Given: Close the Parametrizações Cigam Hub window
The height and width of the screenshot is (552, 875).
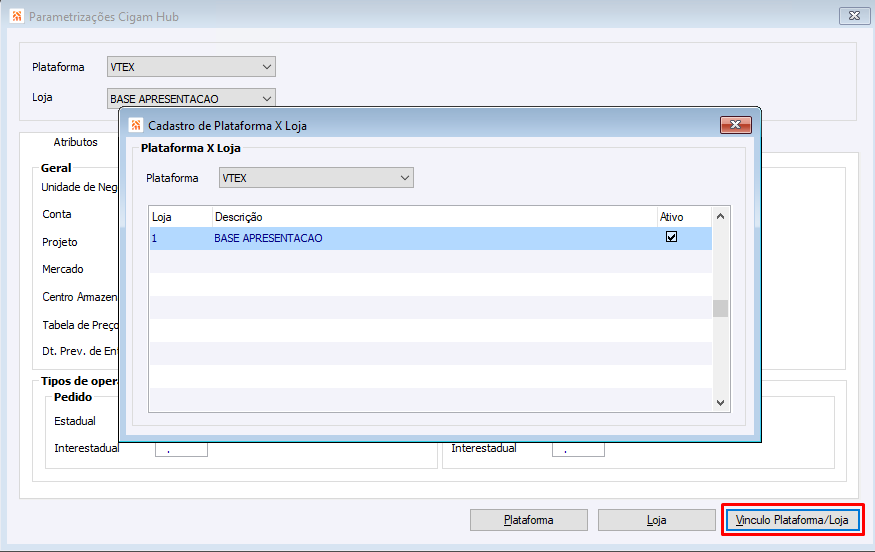Looking at the screenshot, I should tap(854, 16).
